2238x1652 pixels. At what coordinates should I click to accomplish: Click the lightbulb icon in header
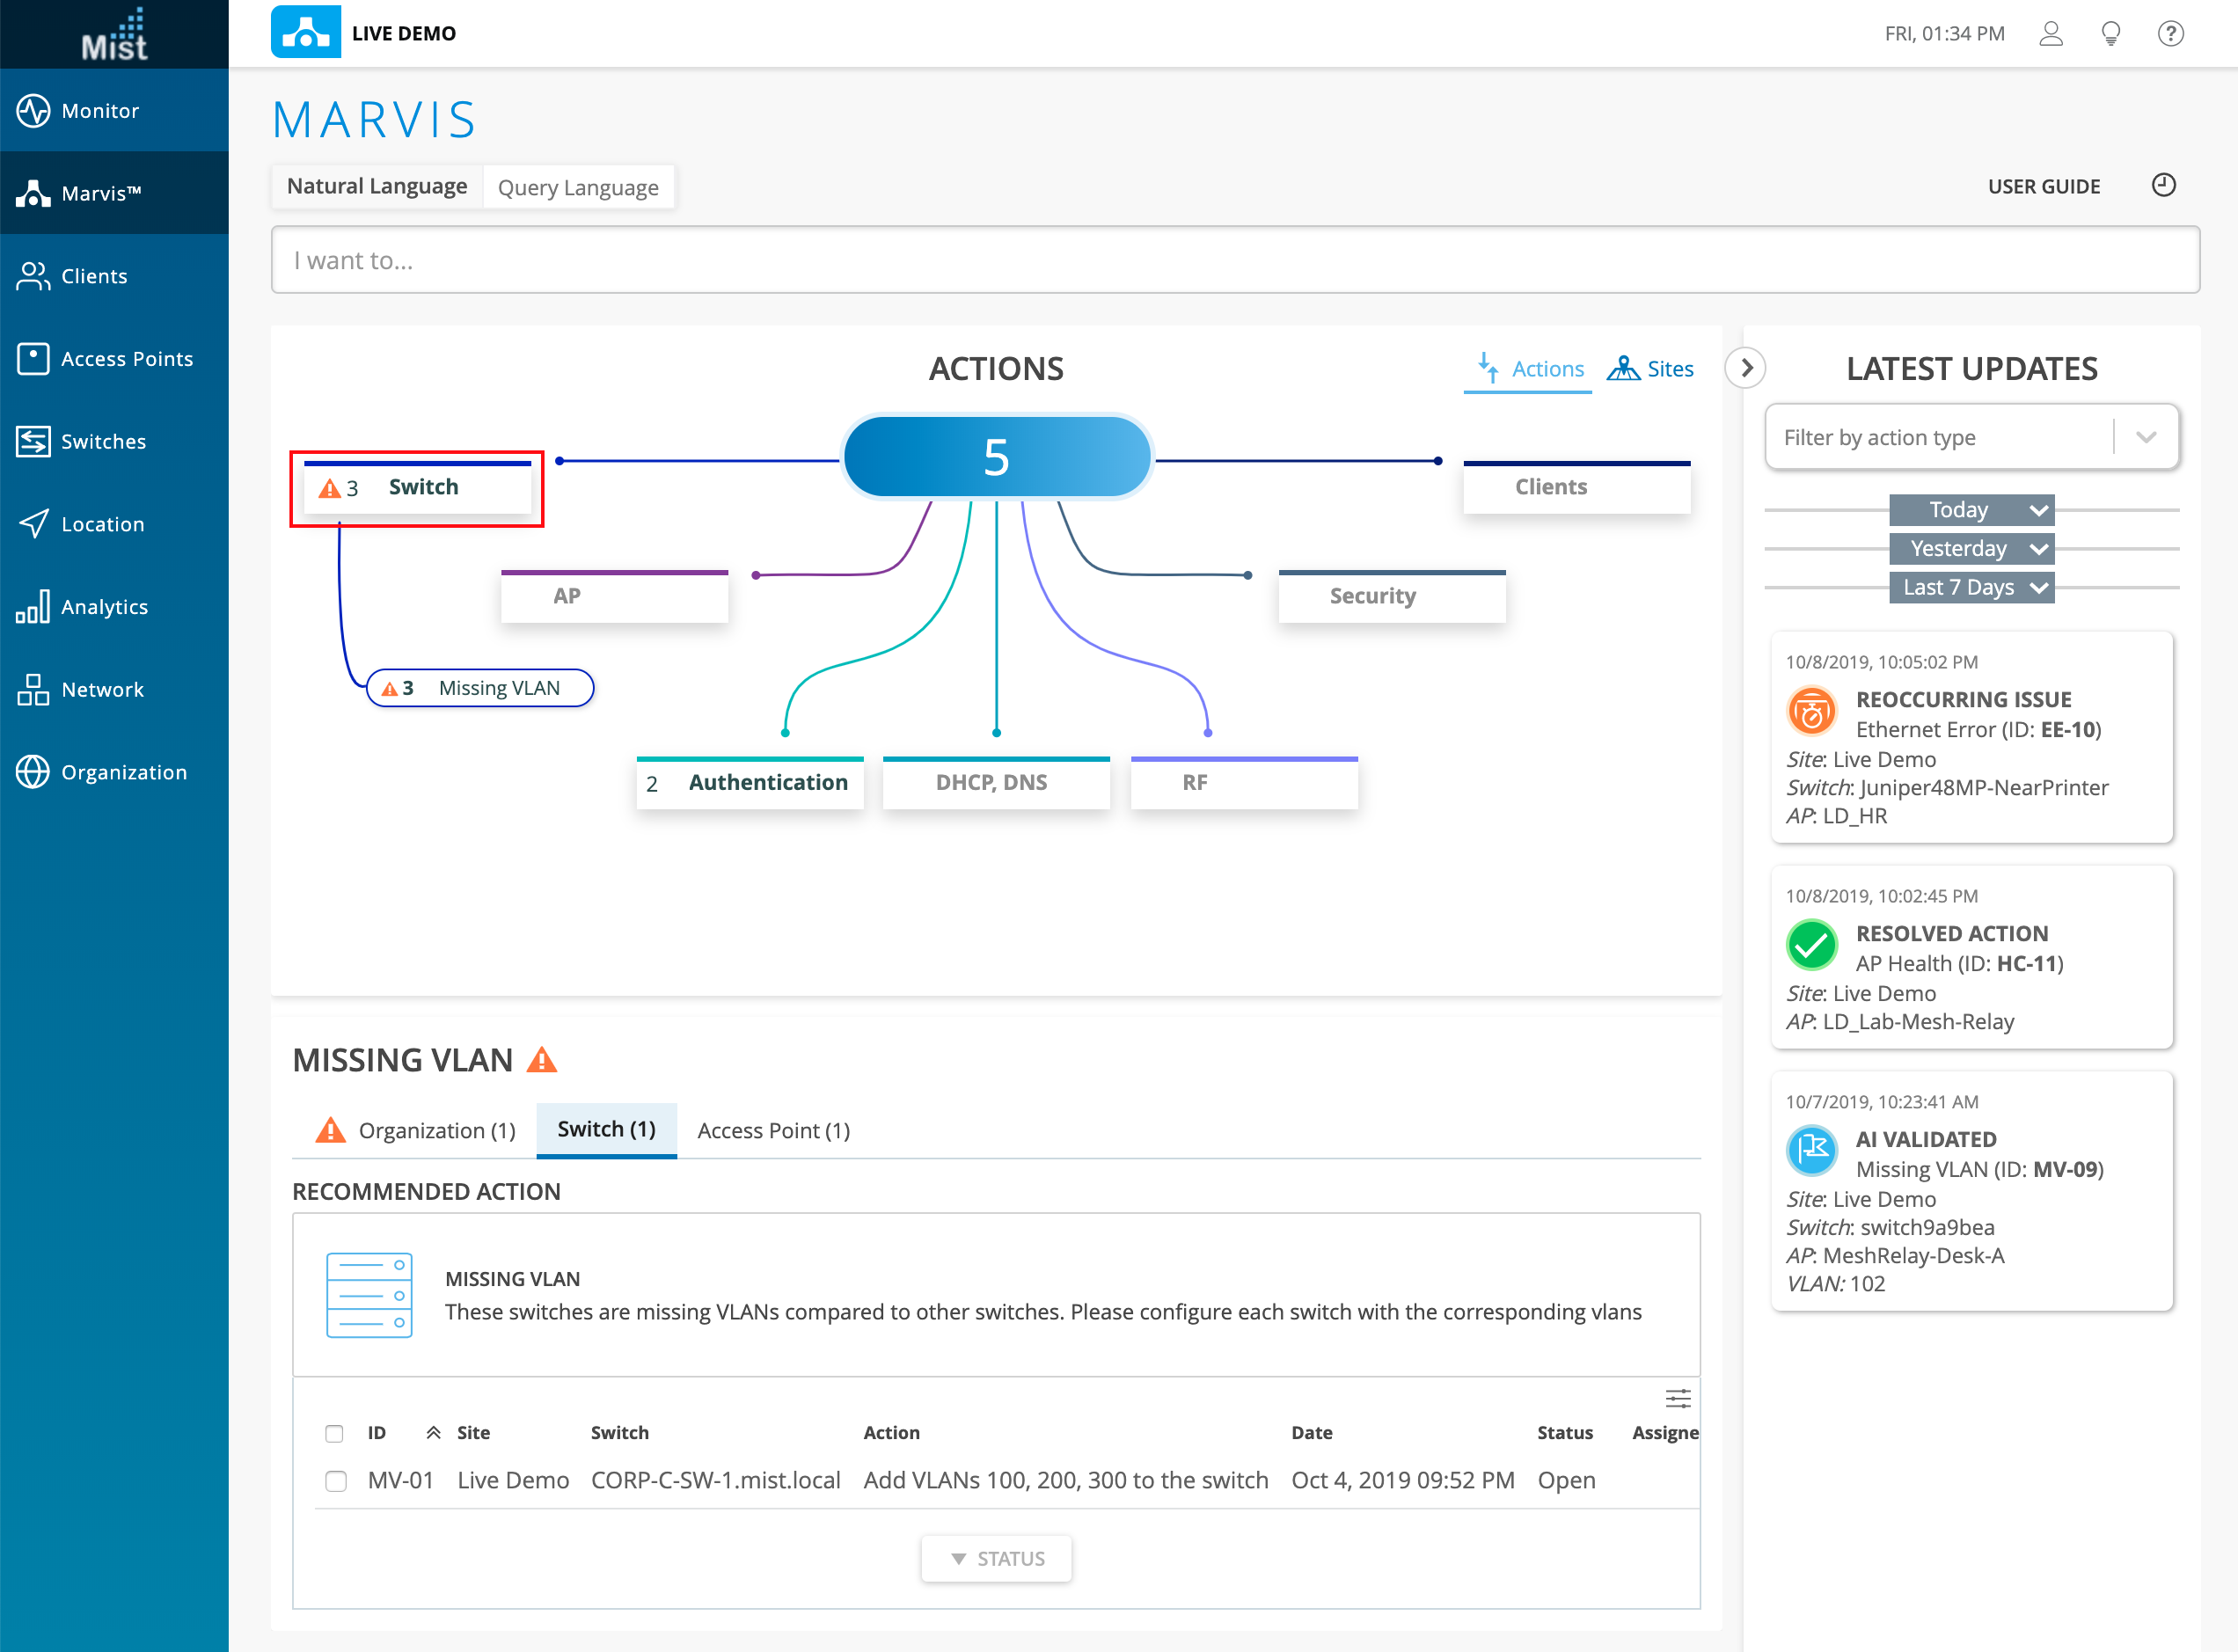click(2110, 34)
